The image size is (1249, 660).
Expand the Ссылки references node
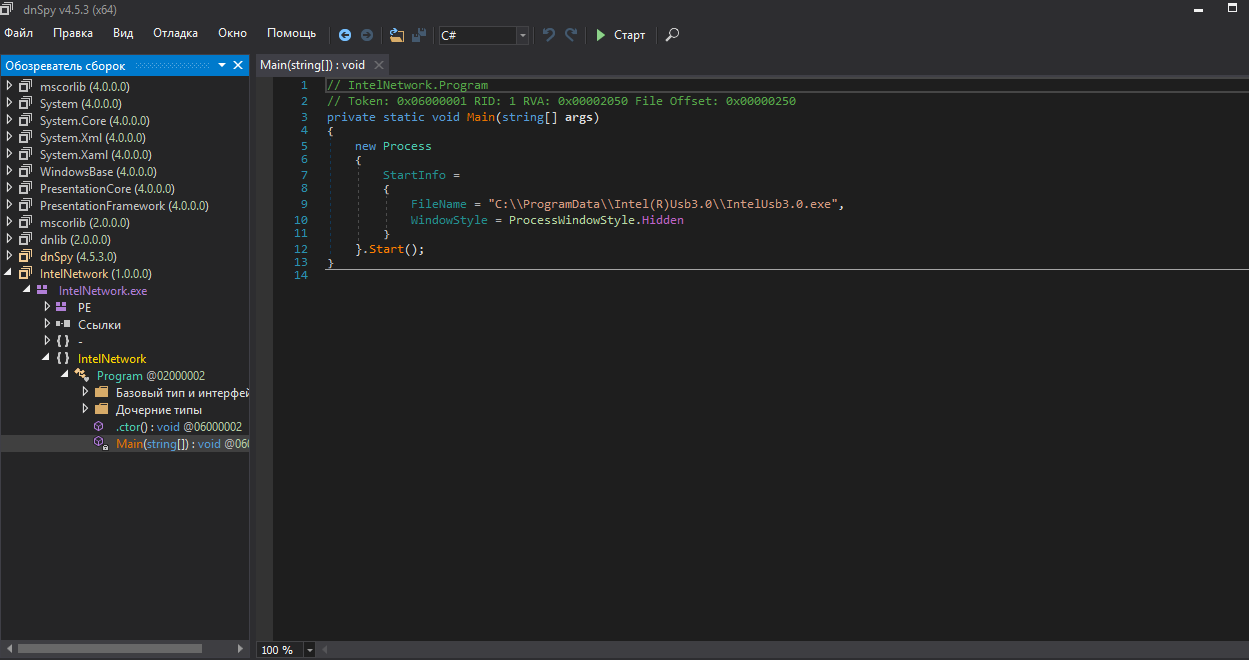click(47, 324)
